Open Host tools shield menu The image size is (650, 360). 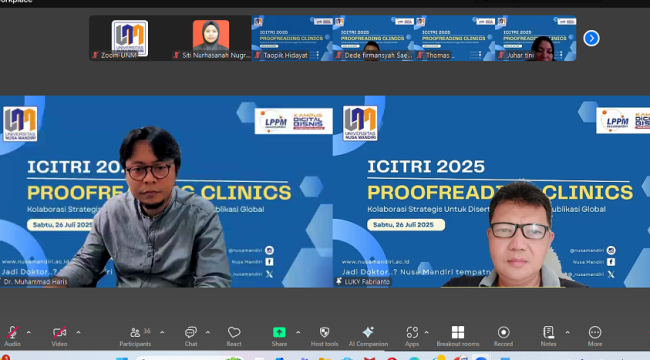325,336
